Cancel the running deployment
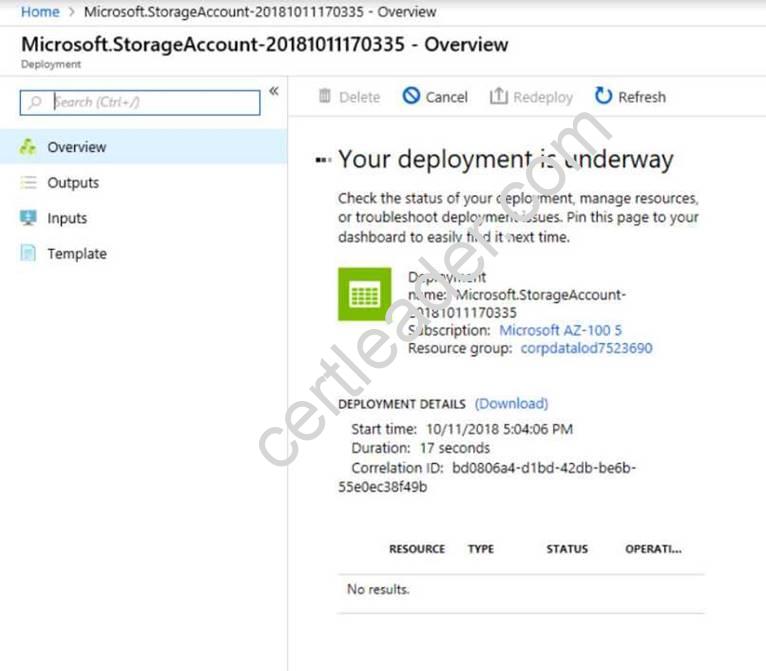The width and height of the screenshot is (766, 671). [x=435, y=96]
